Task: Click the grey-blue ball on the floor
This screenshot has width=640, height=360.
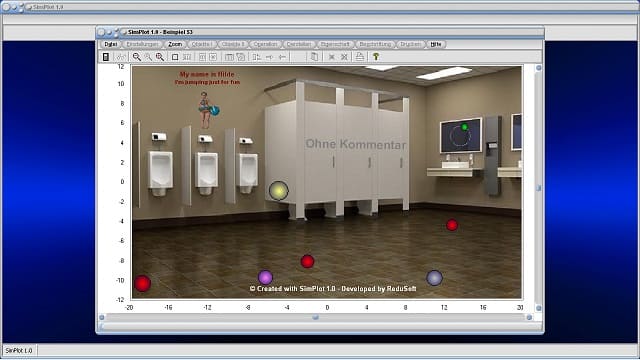Action: [434, 278]
